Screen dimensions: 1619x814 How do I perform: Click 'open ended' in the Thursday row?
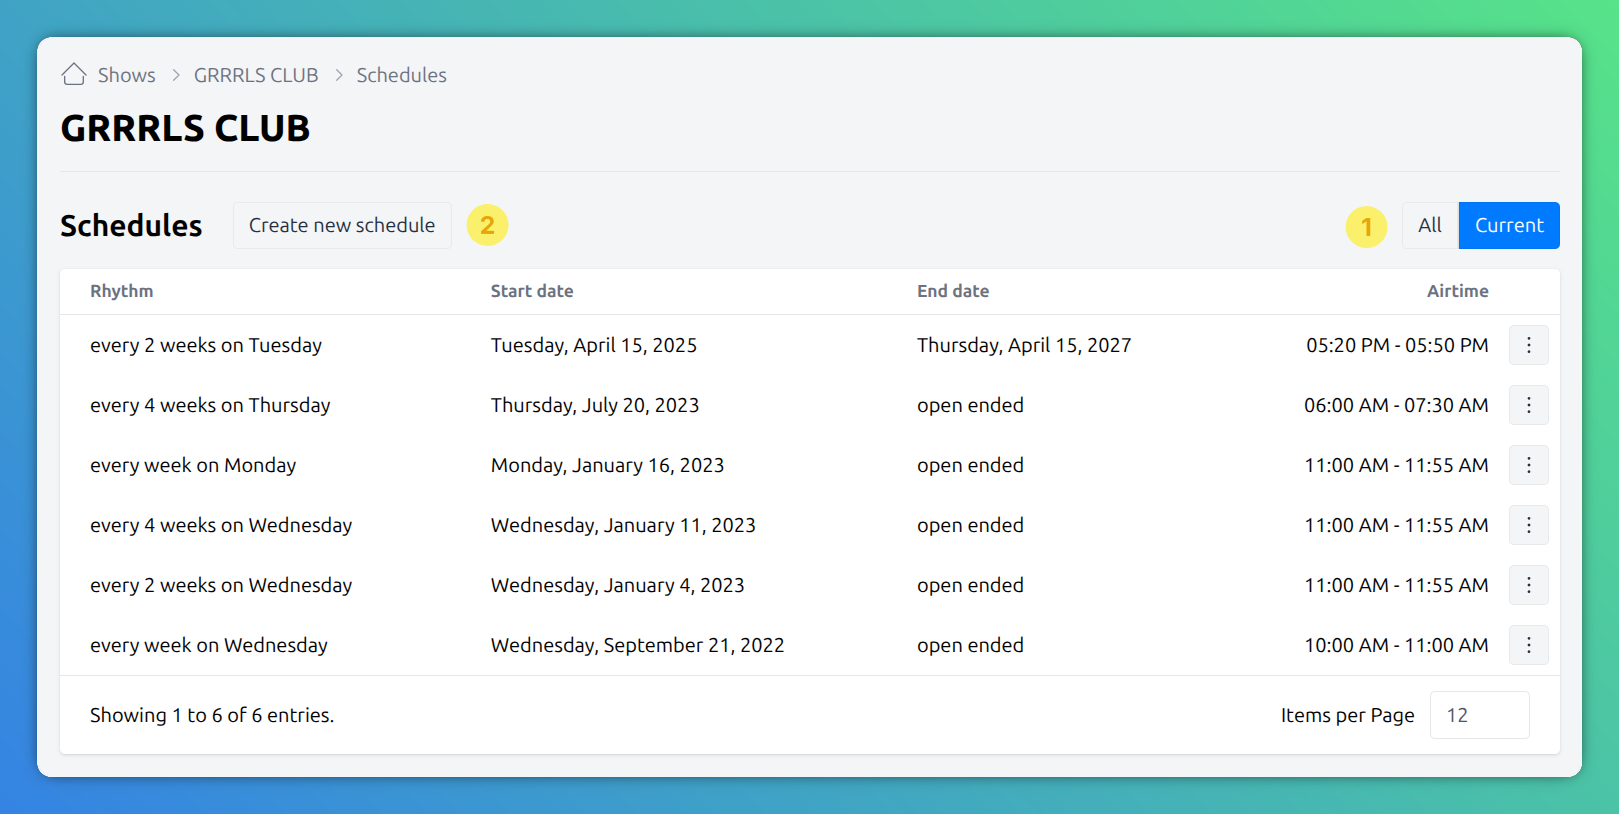coord(970,405)
